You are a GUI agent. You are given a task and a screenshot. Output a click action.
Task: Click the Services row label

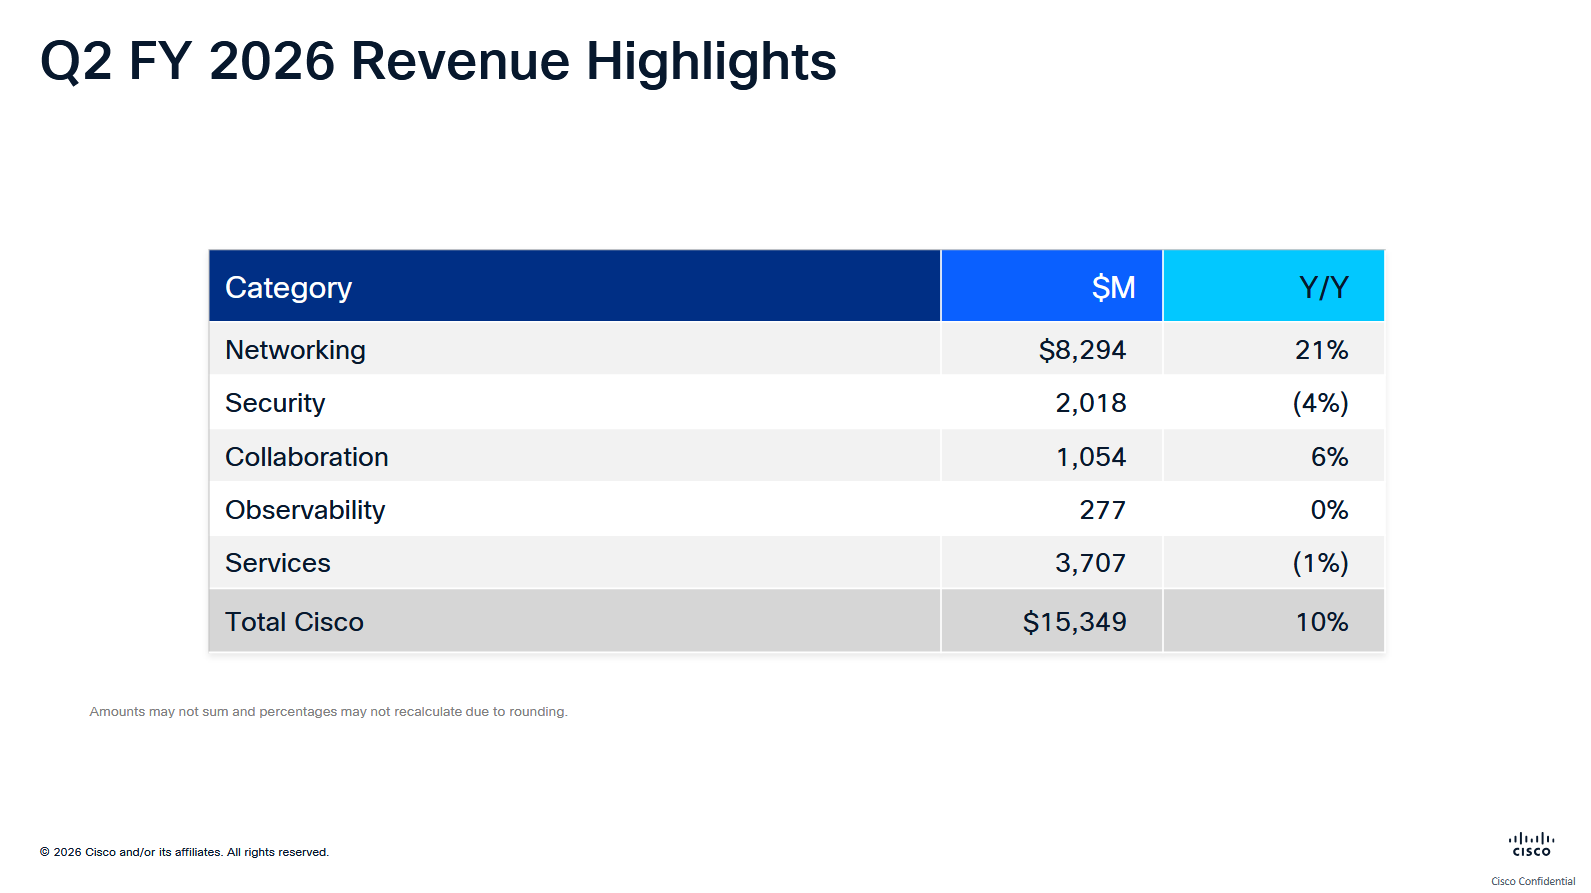[x=277, y=563]
